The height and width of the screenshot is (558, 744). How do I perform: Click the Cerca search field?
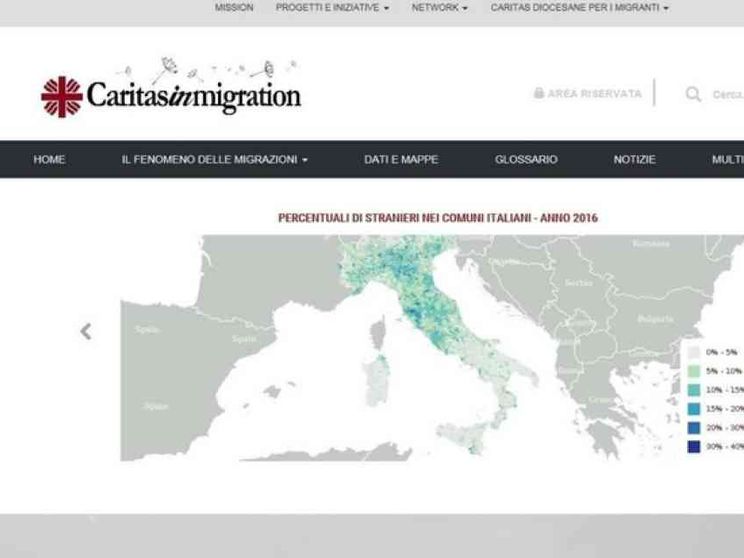[728, 94]
